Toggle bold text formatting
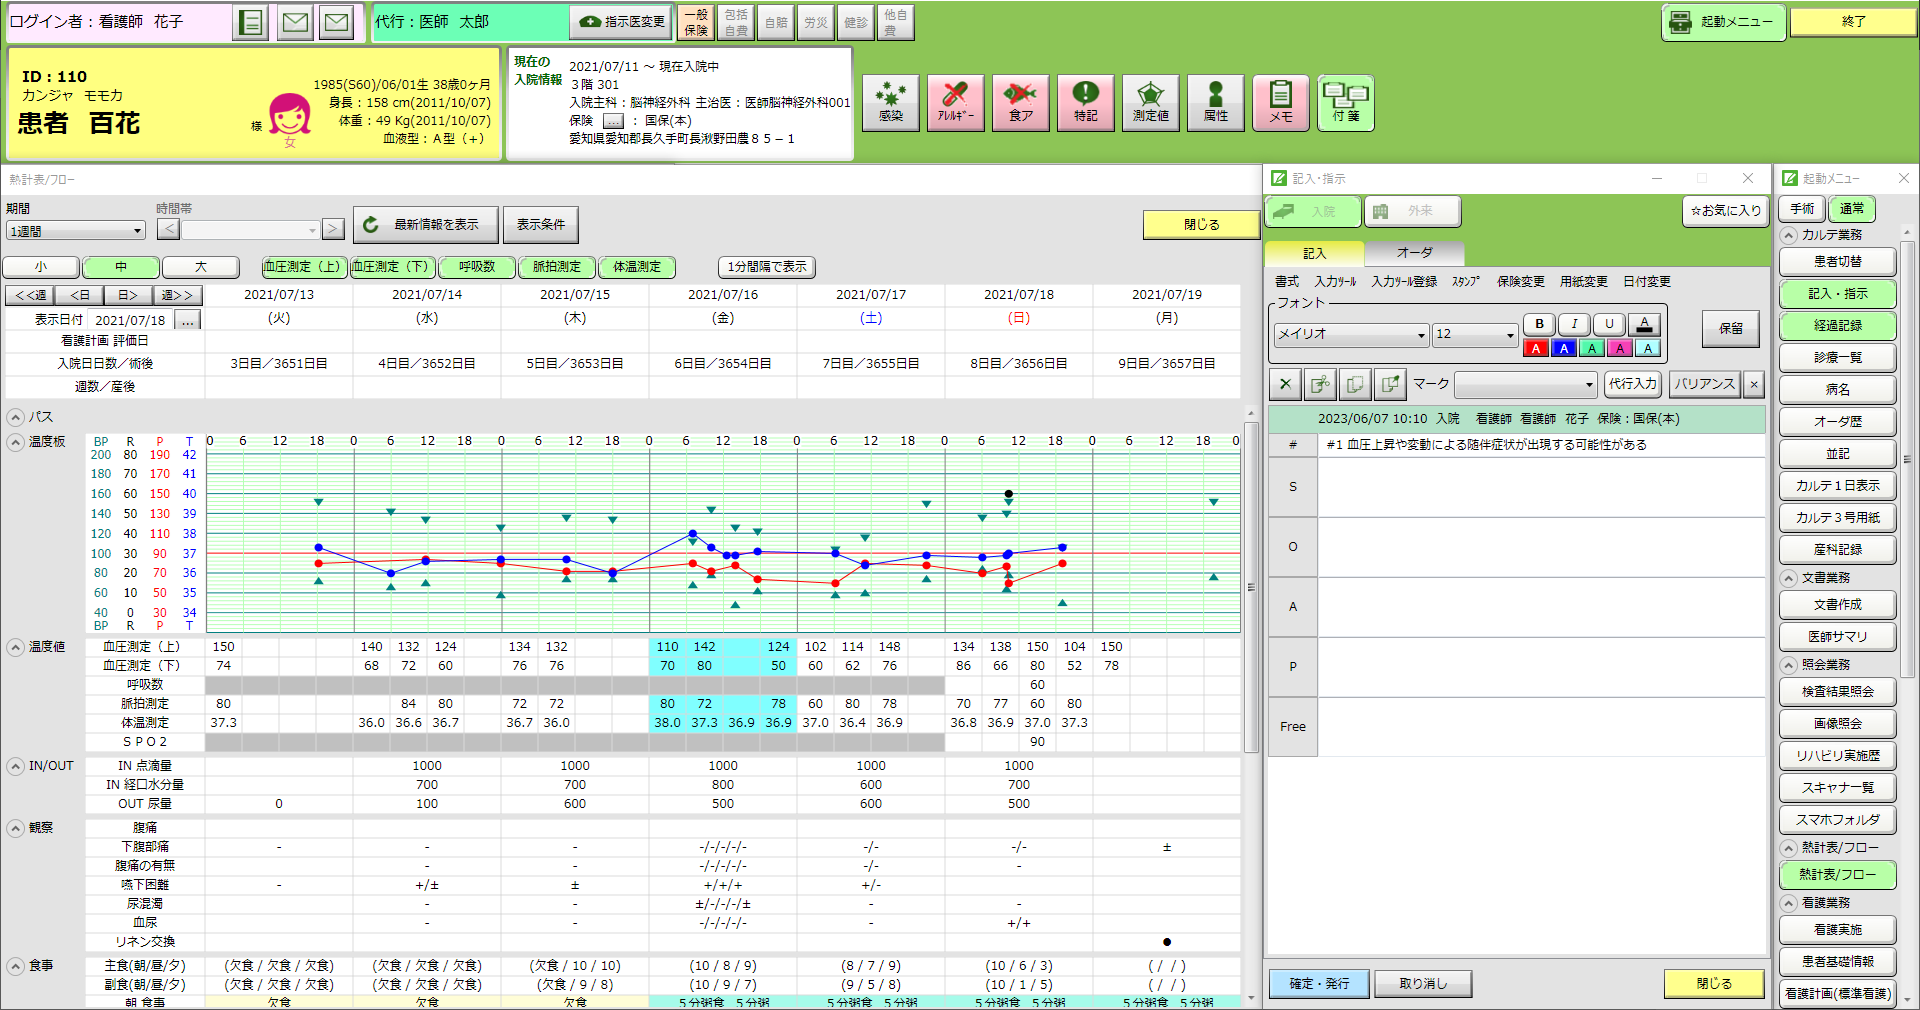The image size is (1920, 1010). 1539,324
